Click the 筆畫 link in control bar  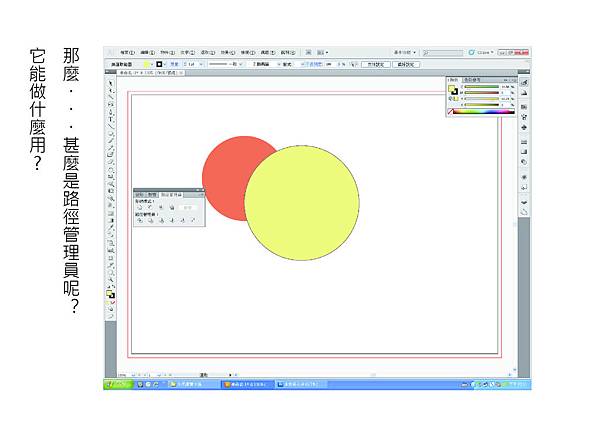[174, 64]
